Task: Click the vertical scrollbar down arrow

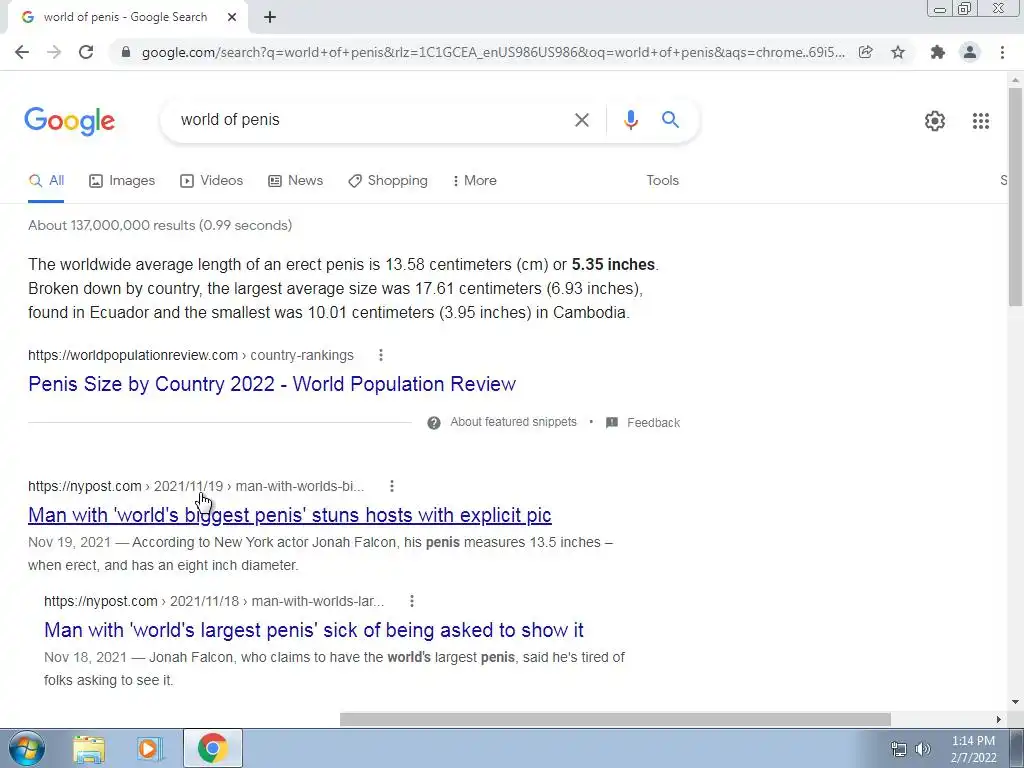Action: 1015,702
